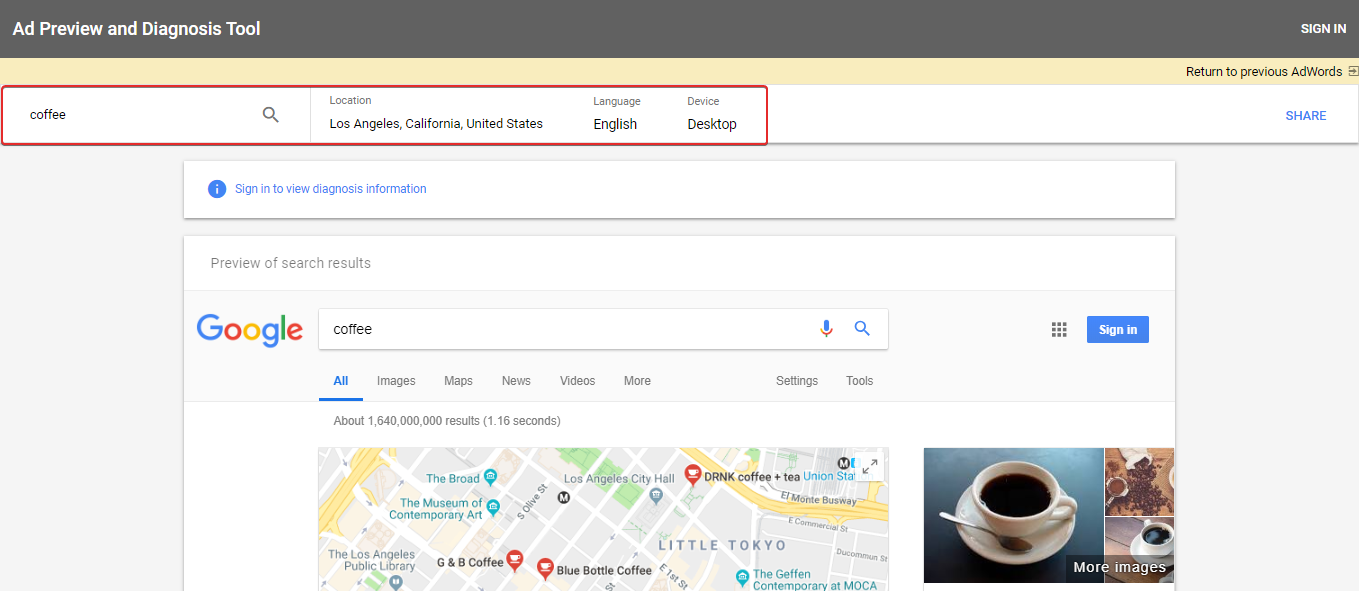Open the Google apps grid icon

[x=1059, y=329]
